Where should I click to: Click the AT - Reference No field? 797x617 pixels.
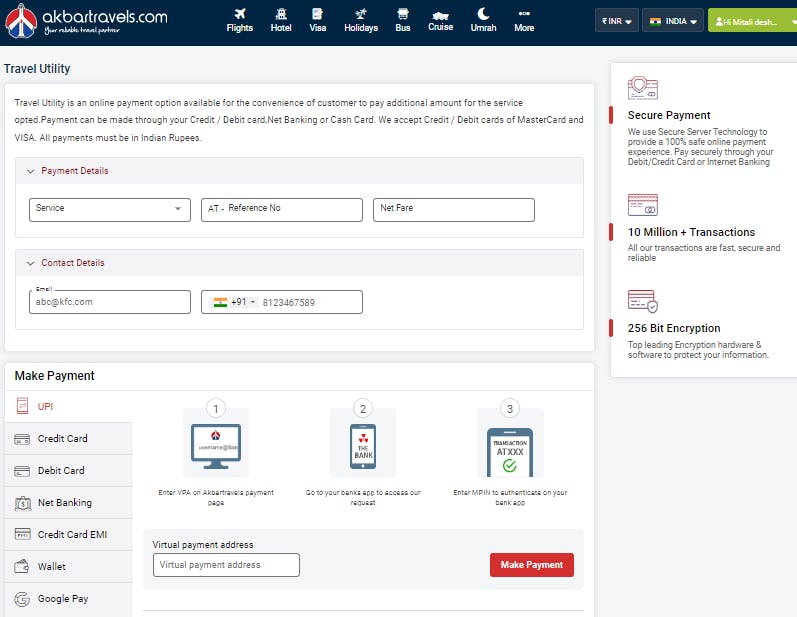pos(282,210)
